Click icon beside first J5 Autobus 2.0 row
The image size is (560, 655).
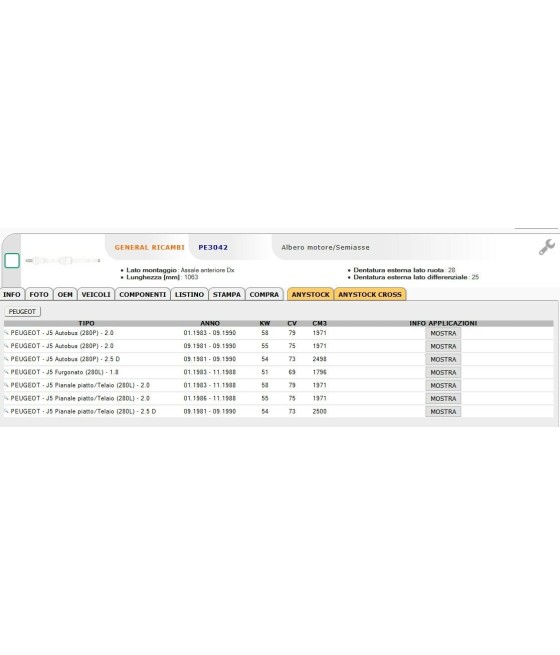[6, 333]
